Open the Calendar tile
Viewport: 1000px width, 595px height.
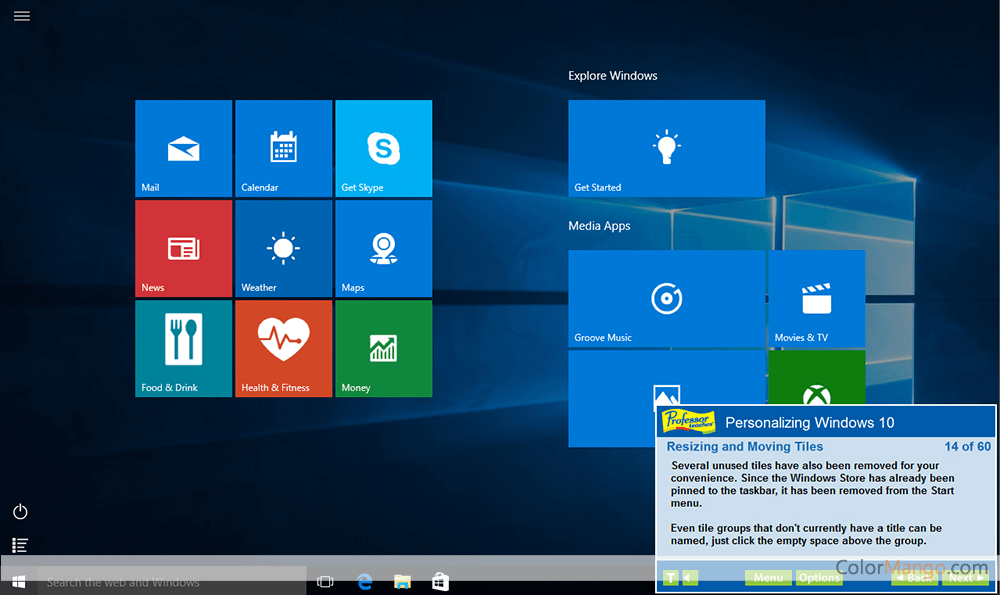pyautogui.click(x=284, y=148)
